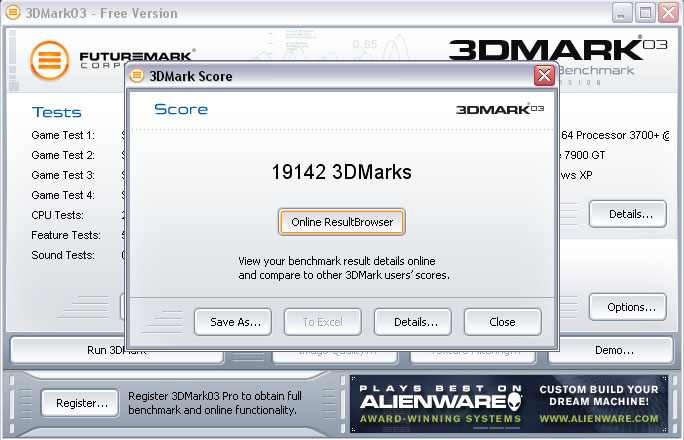The width and height of the screenshot is (684, 440).
Task: Open the Alienware advertisement banner
Action: tap(509, 404)
